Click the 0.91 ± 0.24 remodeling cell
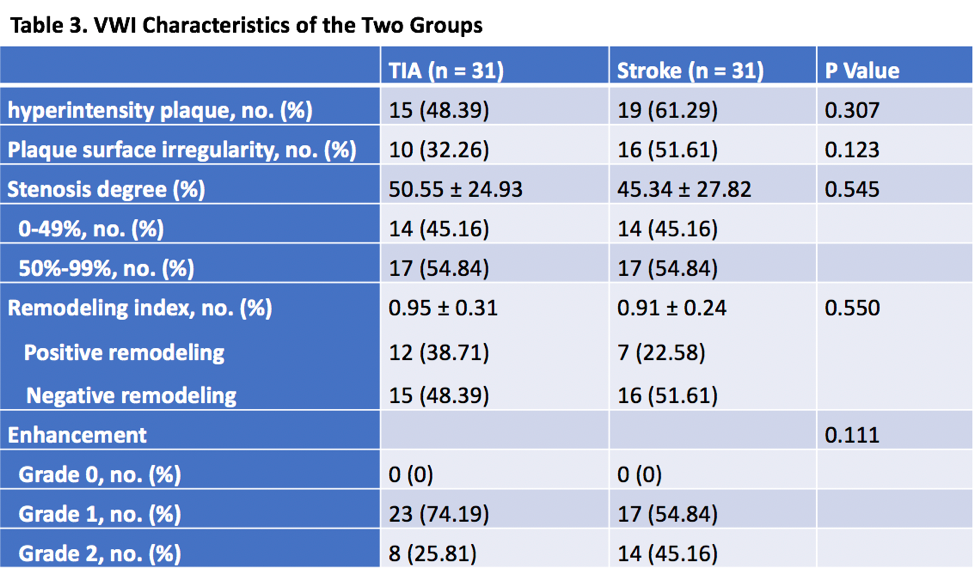974x568 pixels. click(672, 308)
